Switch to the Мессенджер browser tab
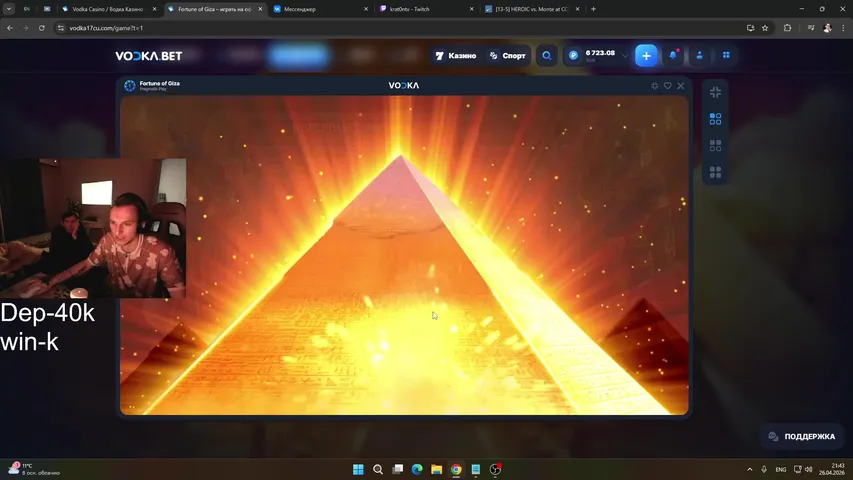This screenshot has height=480, width=853. coord(320,9)
